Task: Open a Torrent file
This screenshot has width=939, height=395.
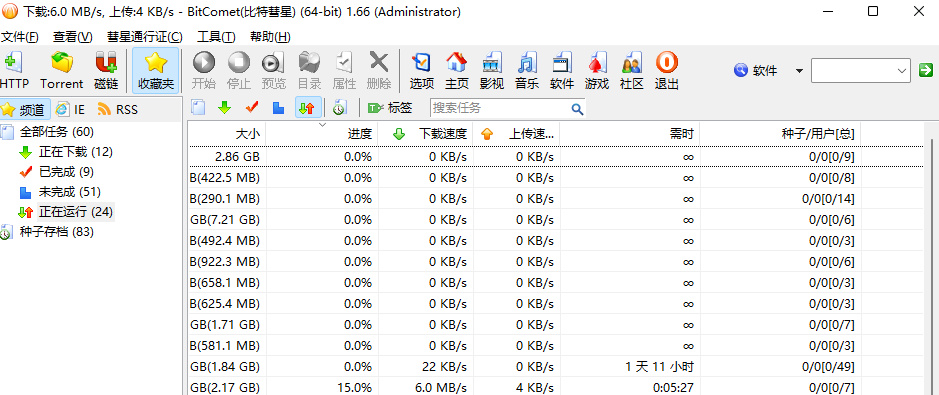Action: [62, 71]
